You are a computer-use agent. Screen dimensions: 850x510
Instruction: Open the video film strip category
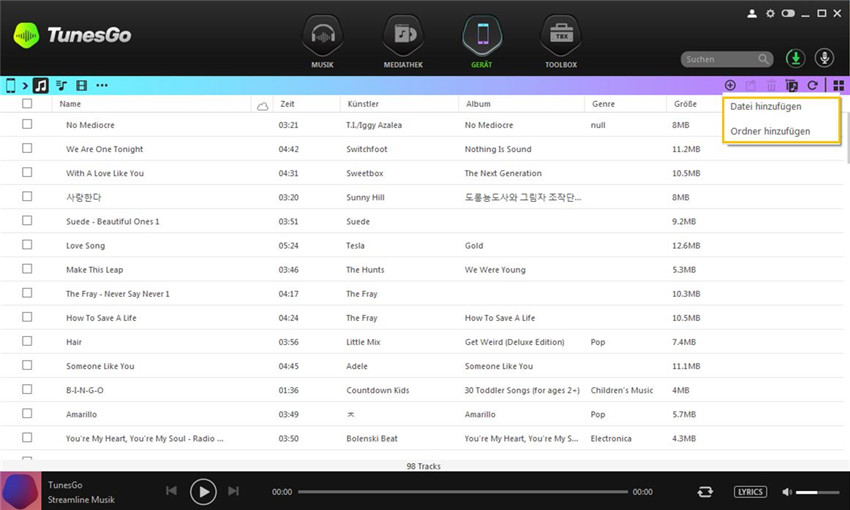coord(81,86)
